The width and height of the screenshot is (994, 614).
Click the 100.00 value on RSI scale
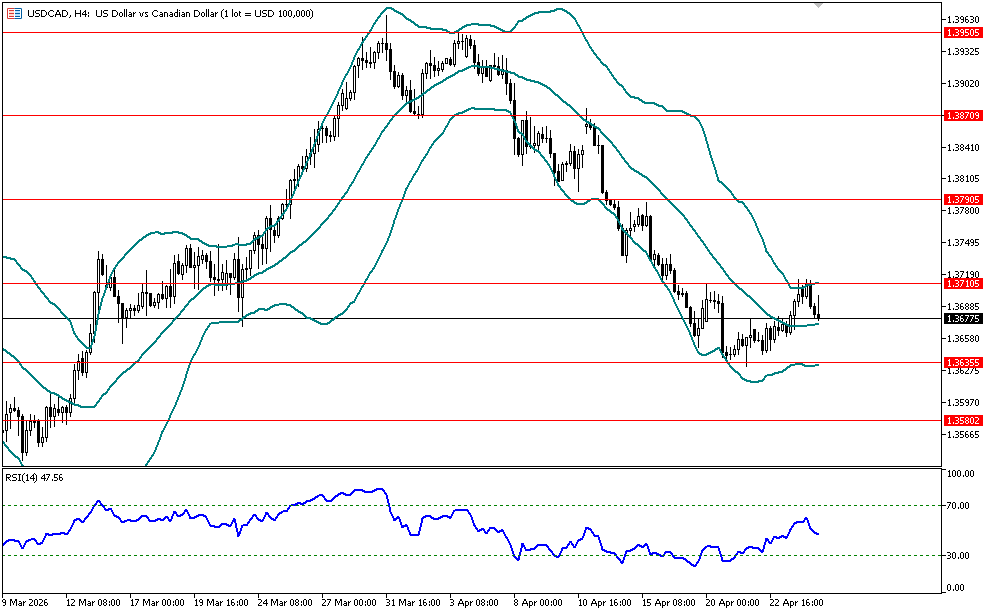960,474
